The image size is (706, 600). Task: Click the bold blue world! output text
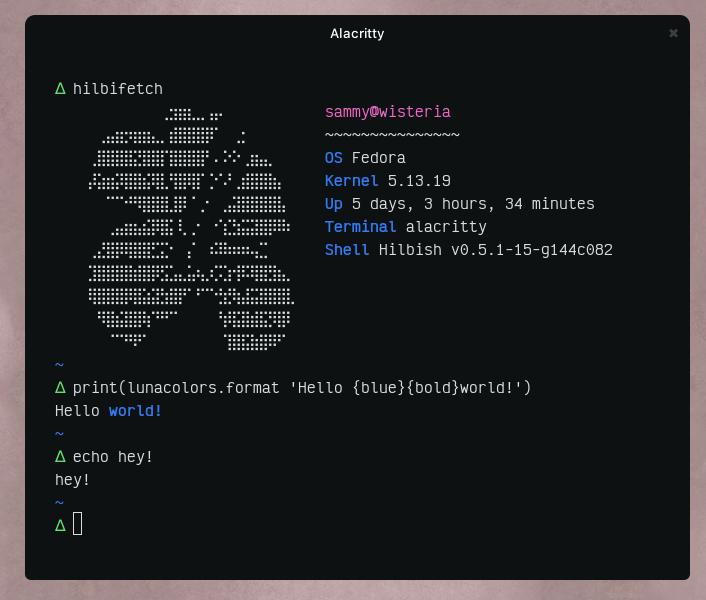[x=135, y=411]
